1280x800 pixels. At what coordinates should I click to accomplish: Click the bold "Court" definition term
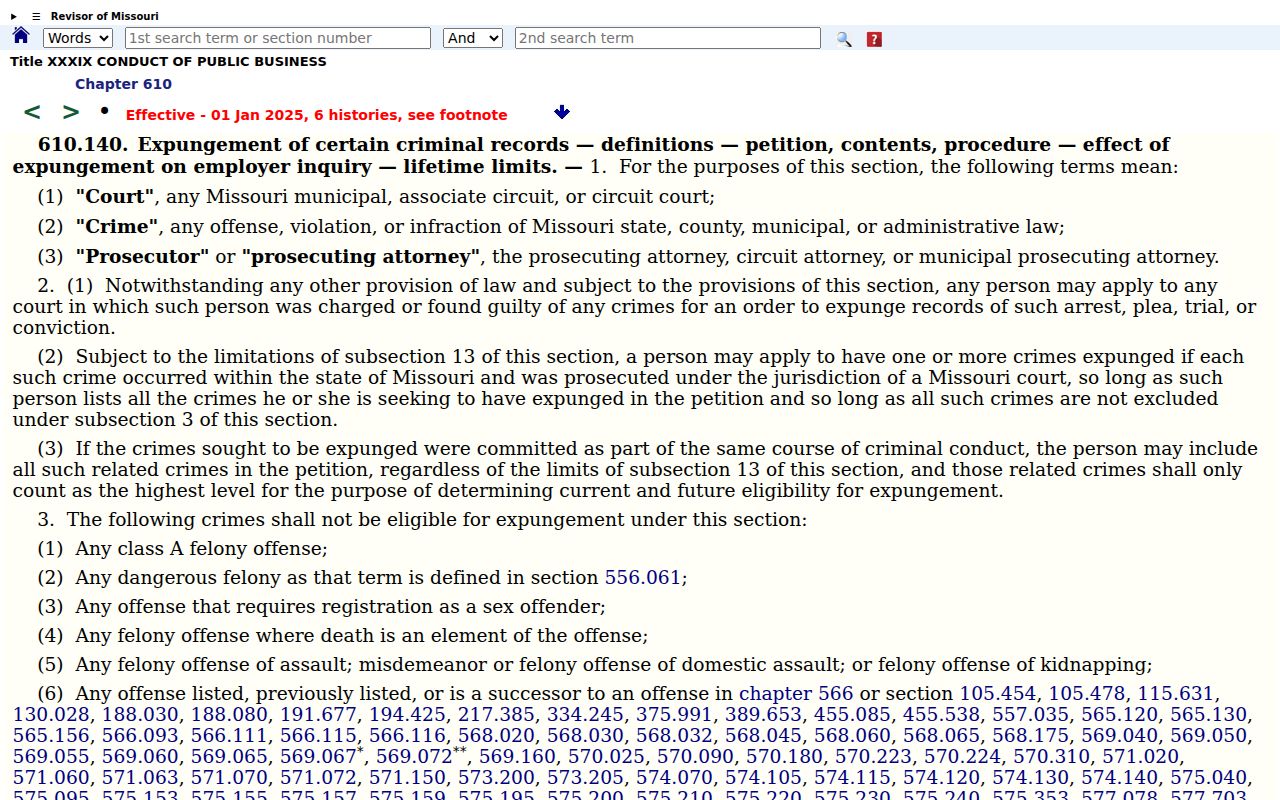click(115, 197)
